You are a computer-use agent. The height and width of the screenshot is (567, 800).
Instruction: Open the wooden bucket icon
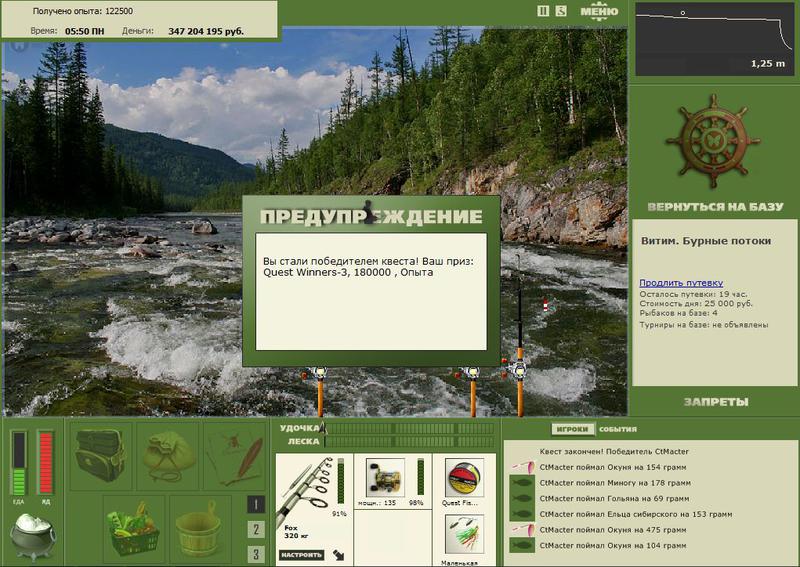click(x=199, y=528)
